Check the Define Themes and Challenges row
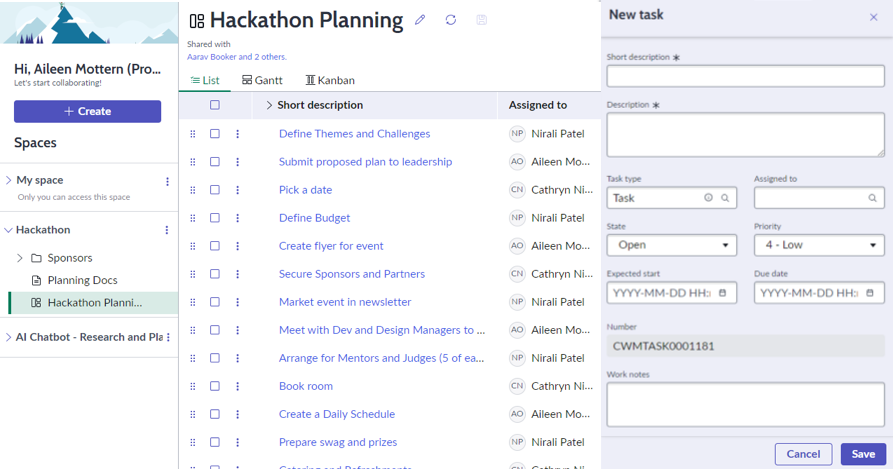Viewport: 893px width, 469px height. [x=215, y=134]
